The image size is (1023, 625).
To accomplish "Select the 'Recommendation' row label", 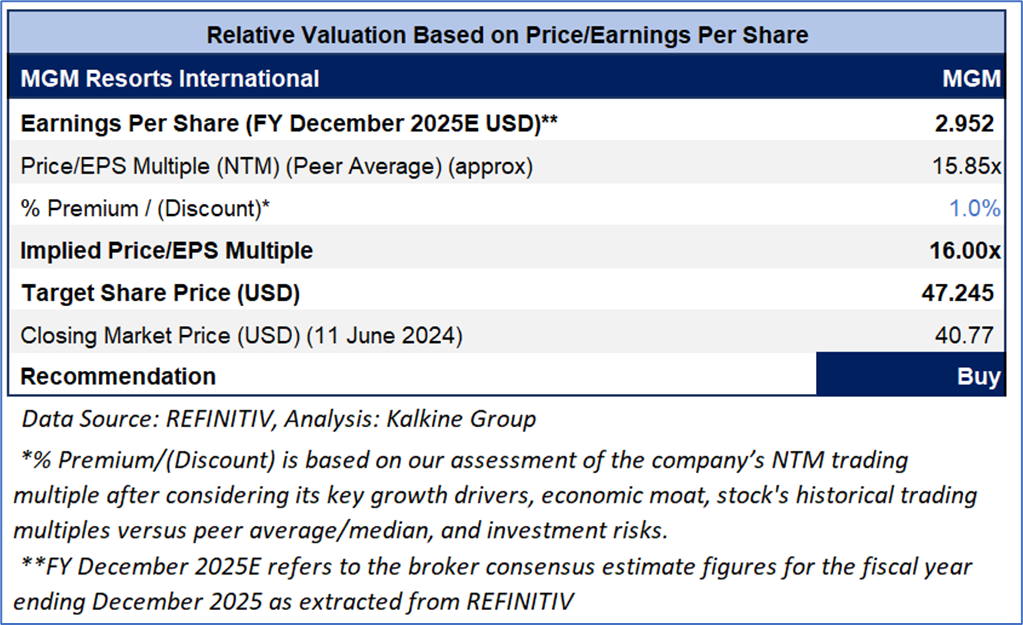I will pos(118,376).
